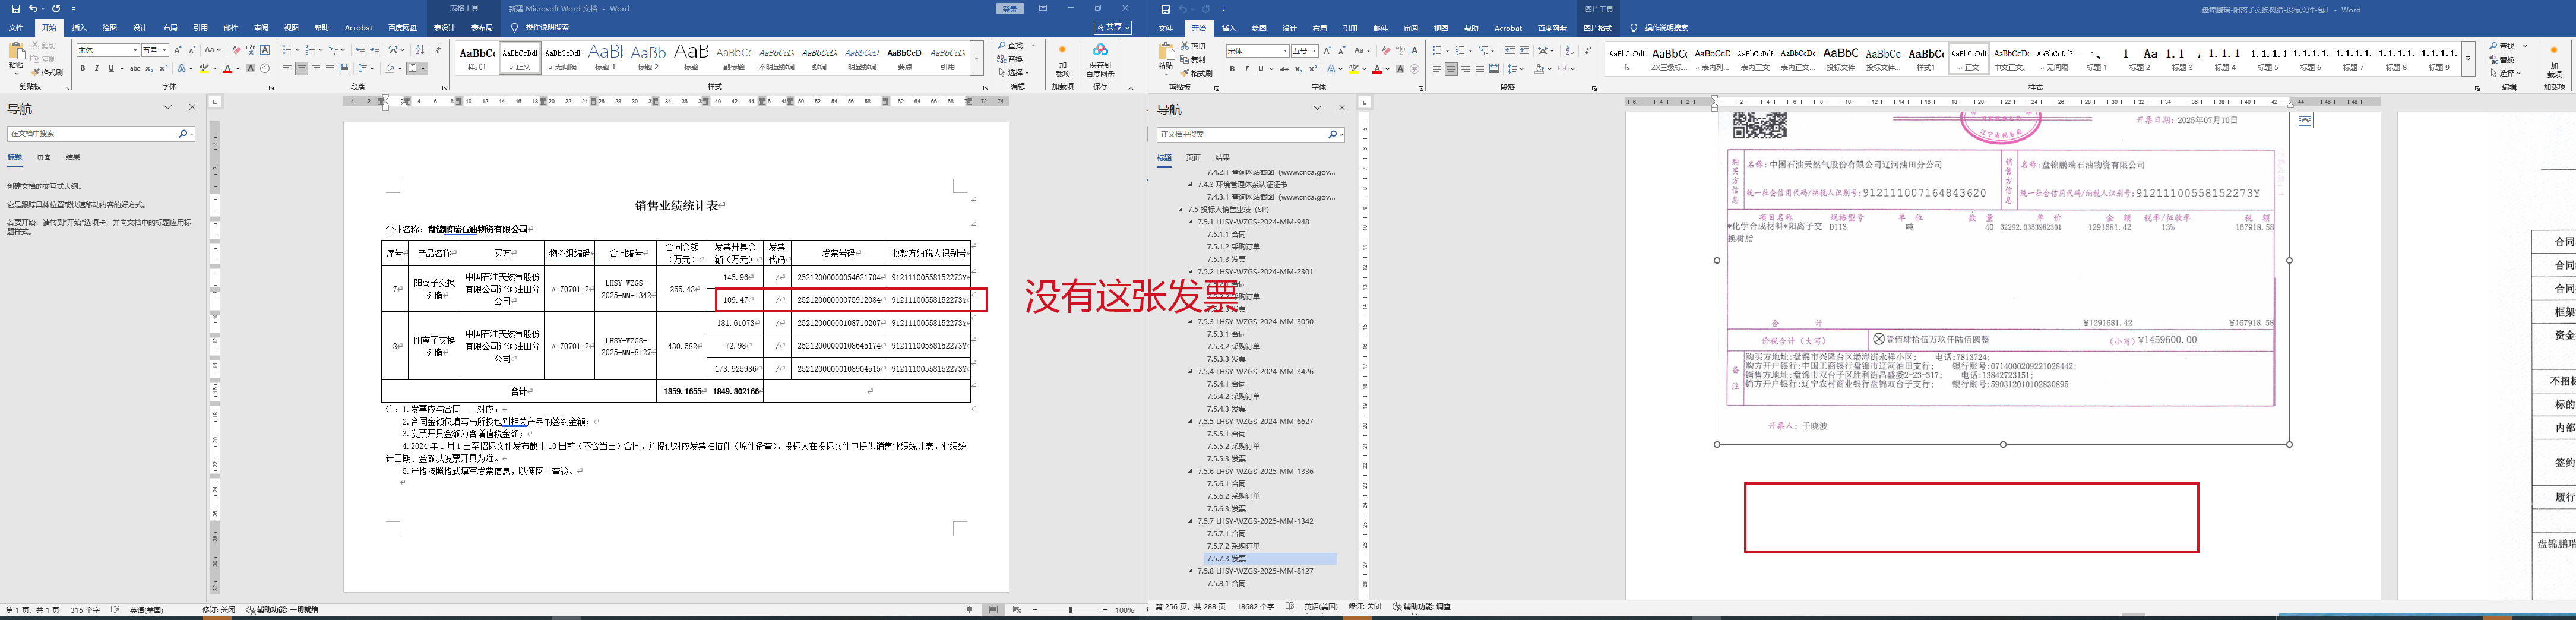2576x620 pixels.
Task: Toggle center alignment in left Word window
Action: coord(301,69)
